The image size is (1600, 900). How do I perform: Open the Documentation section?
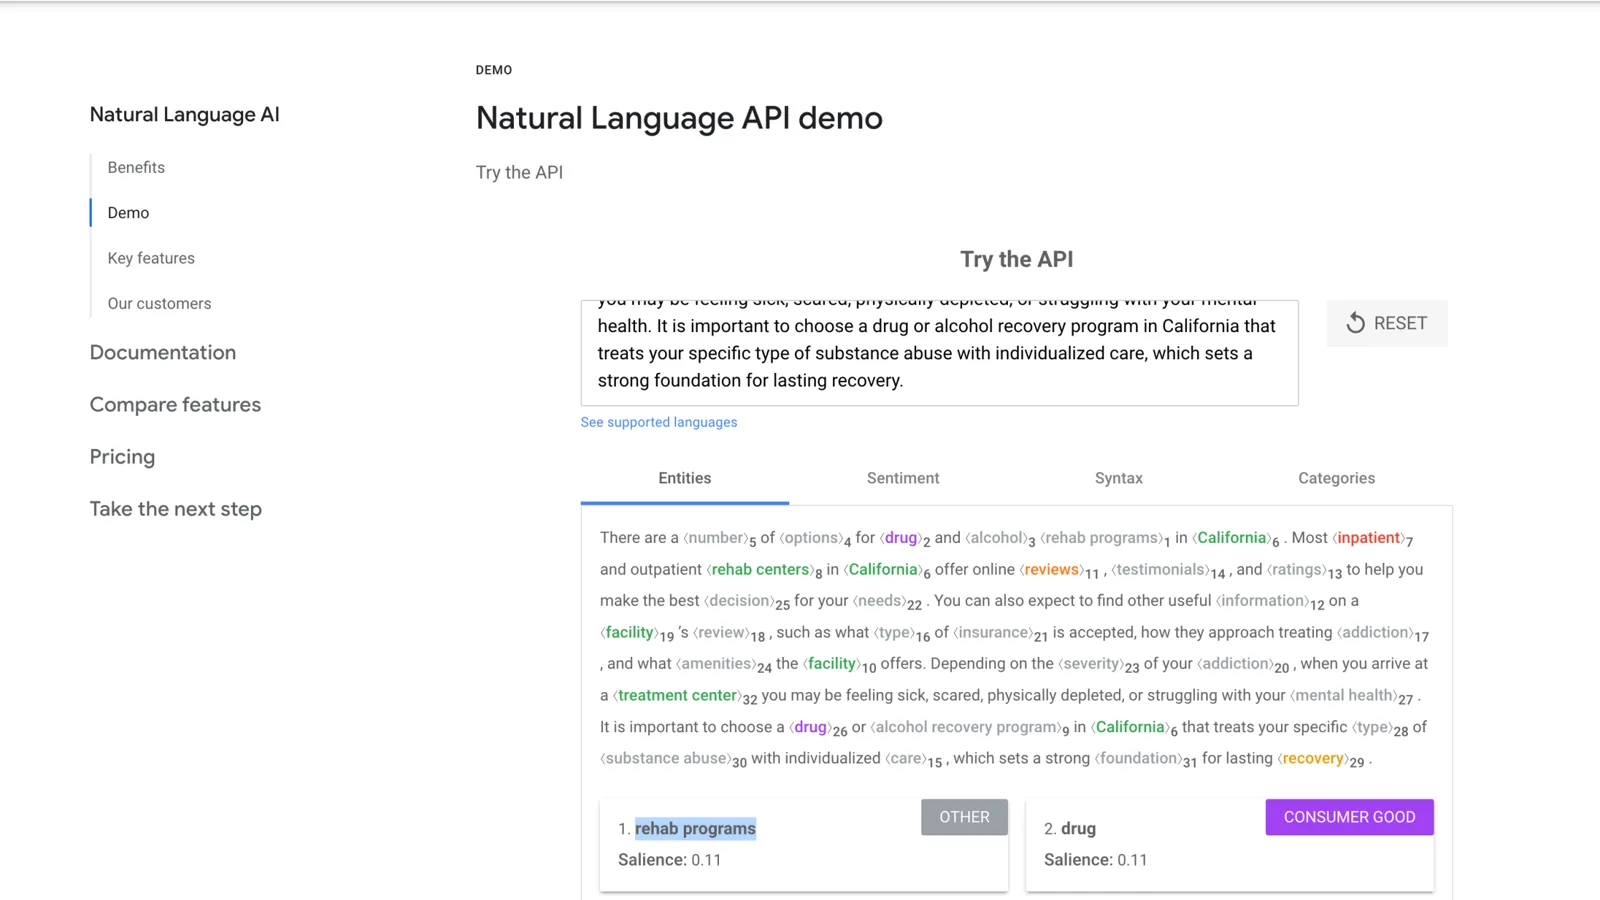[x=163, y=352]
